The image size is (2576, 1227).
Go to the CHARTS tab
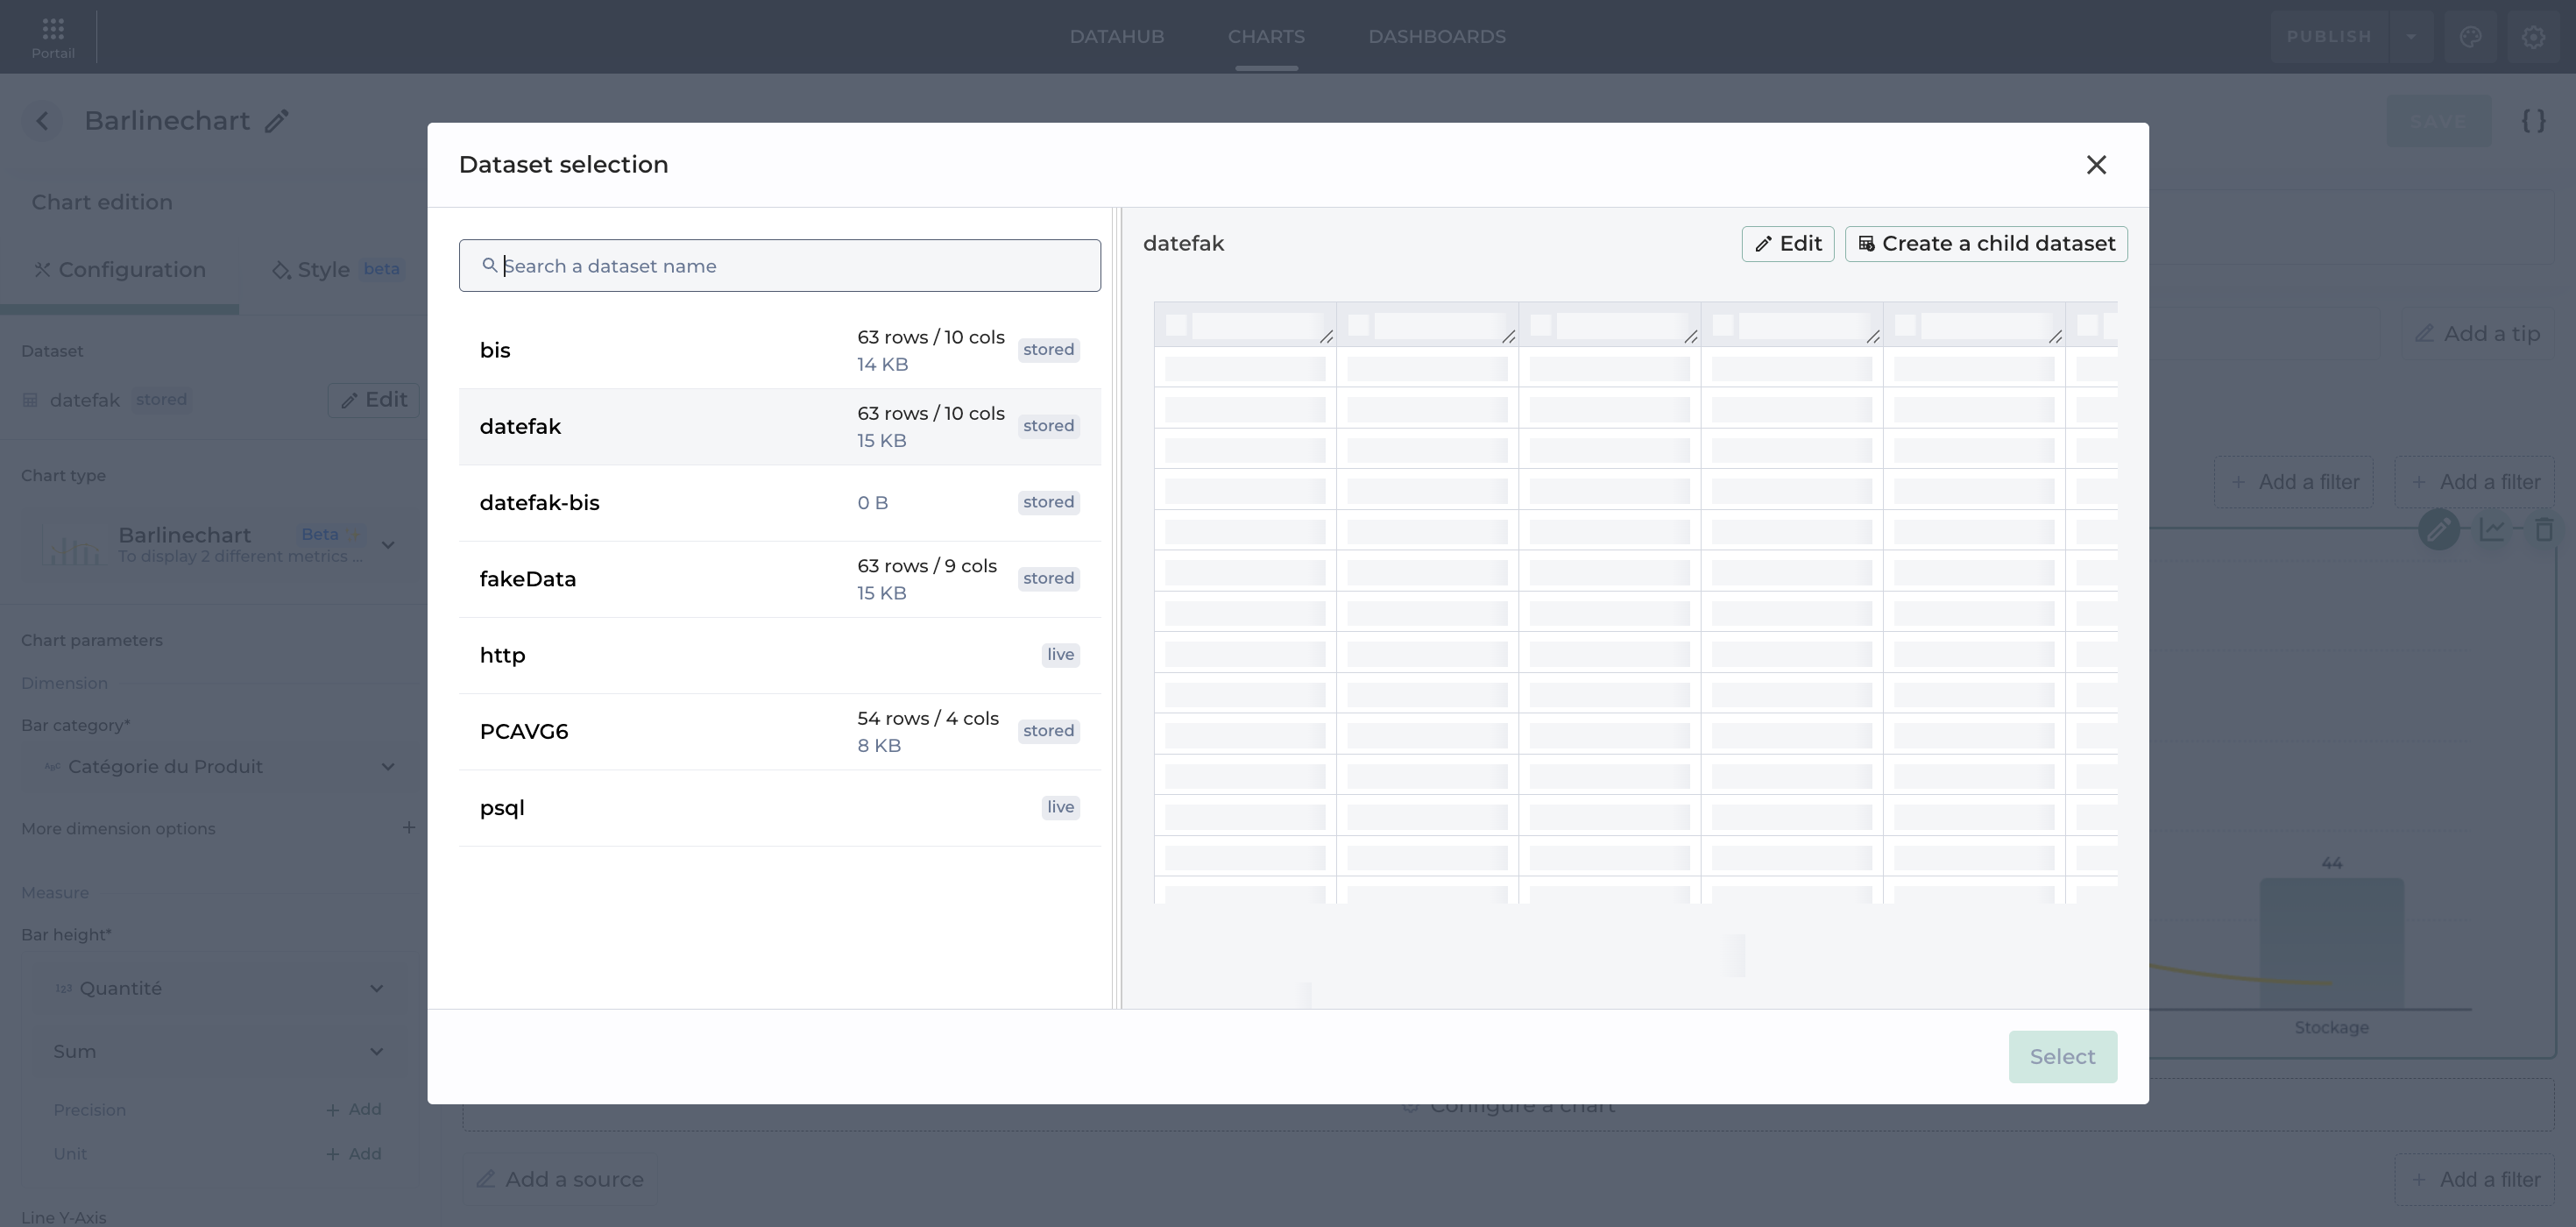tap(1266, 37)
